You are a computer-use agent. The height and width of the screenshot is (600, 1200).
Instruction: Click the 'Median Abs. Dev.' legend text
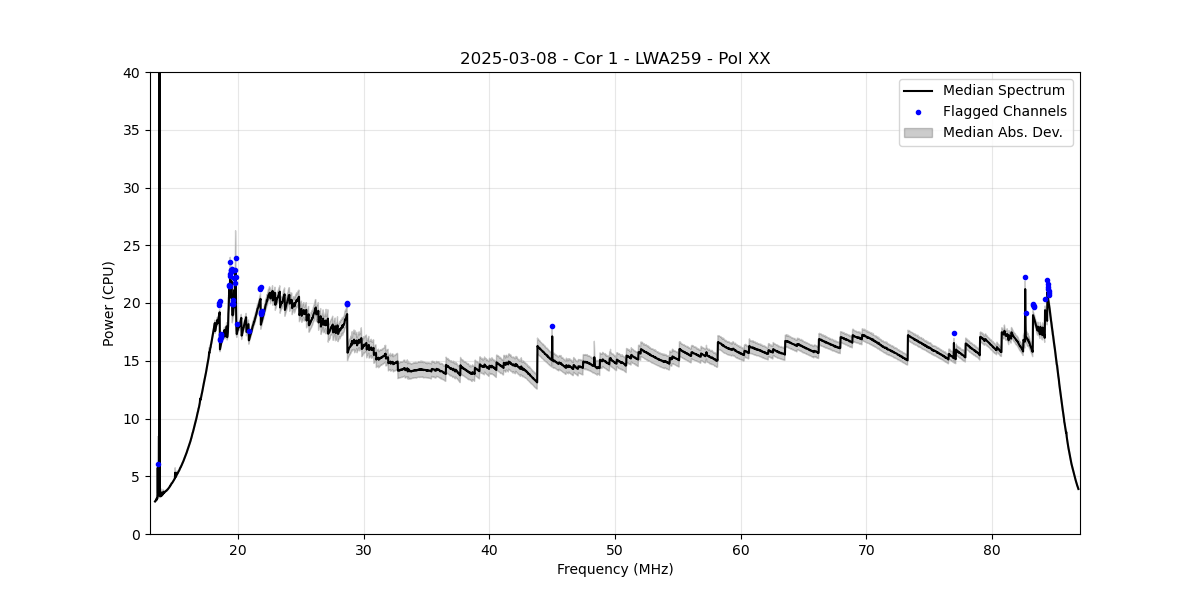click(1002, 132)
